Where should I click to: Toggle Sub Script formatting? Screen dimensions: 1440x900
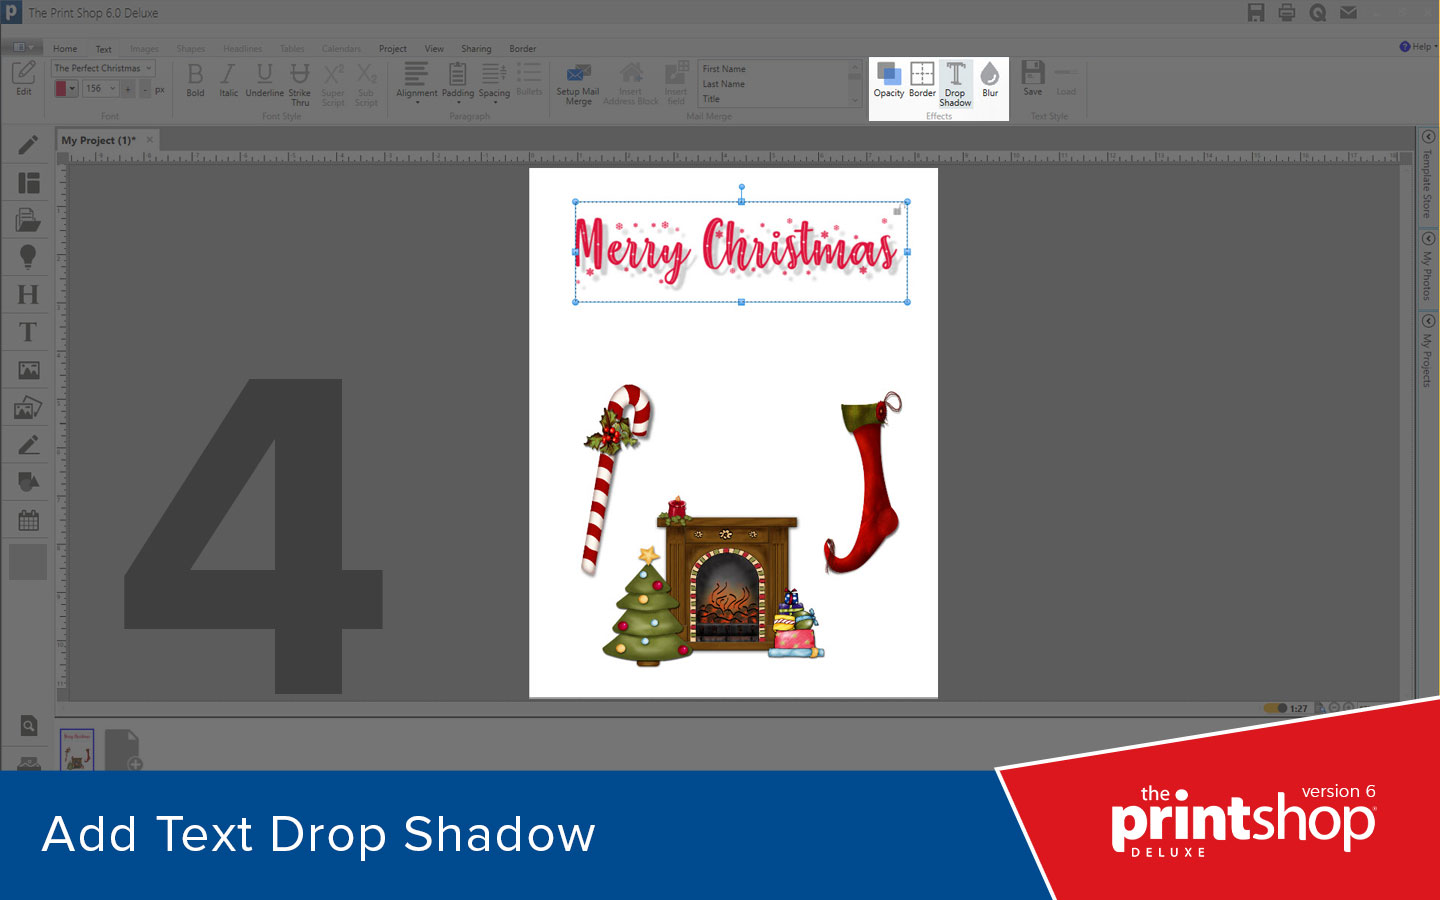pyautogui.click(x=366, y=84)
